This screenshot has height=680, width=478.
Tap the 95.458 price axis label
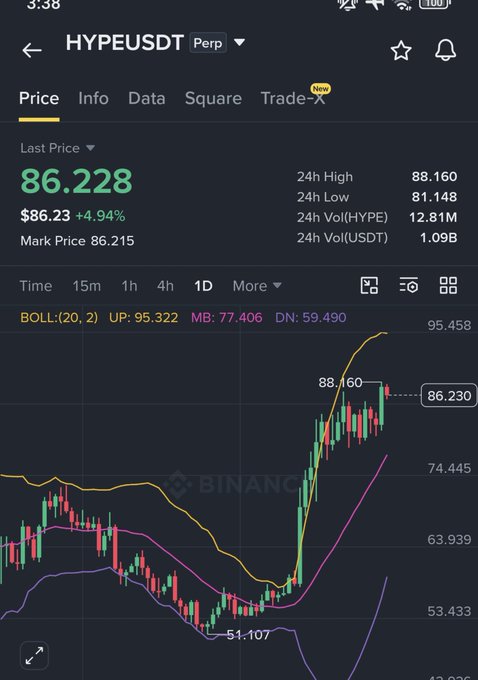(x=449, y=325)
